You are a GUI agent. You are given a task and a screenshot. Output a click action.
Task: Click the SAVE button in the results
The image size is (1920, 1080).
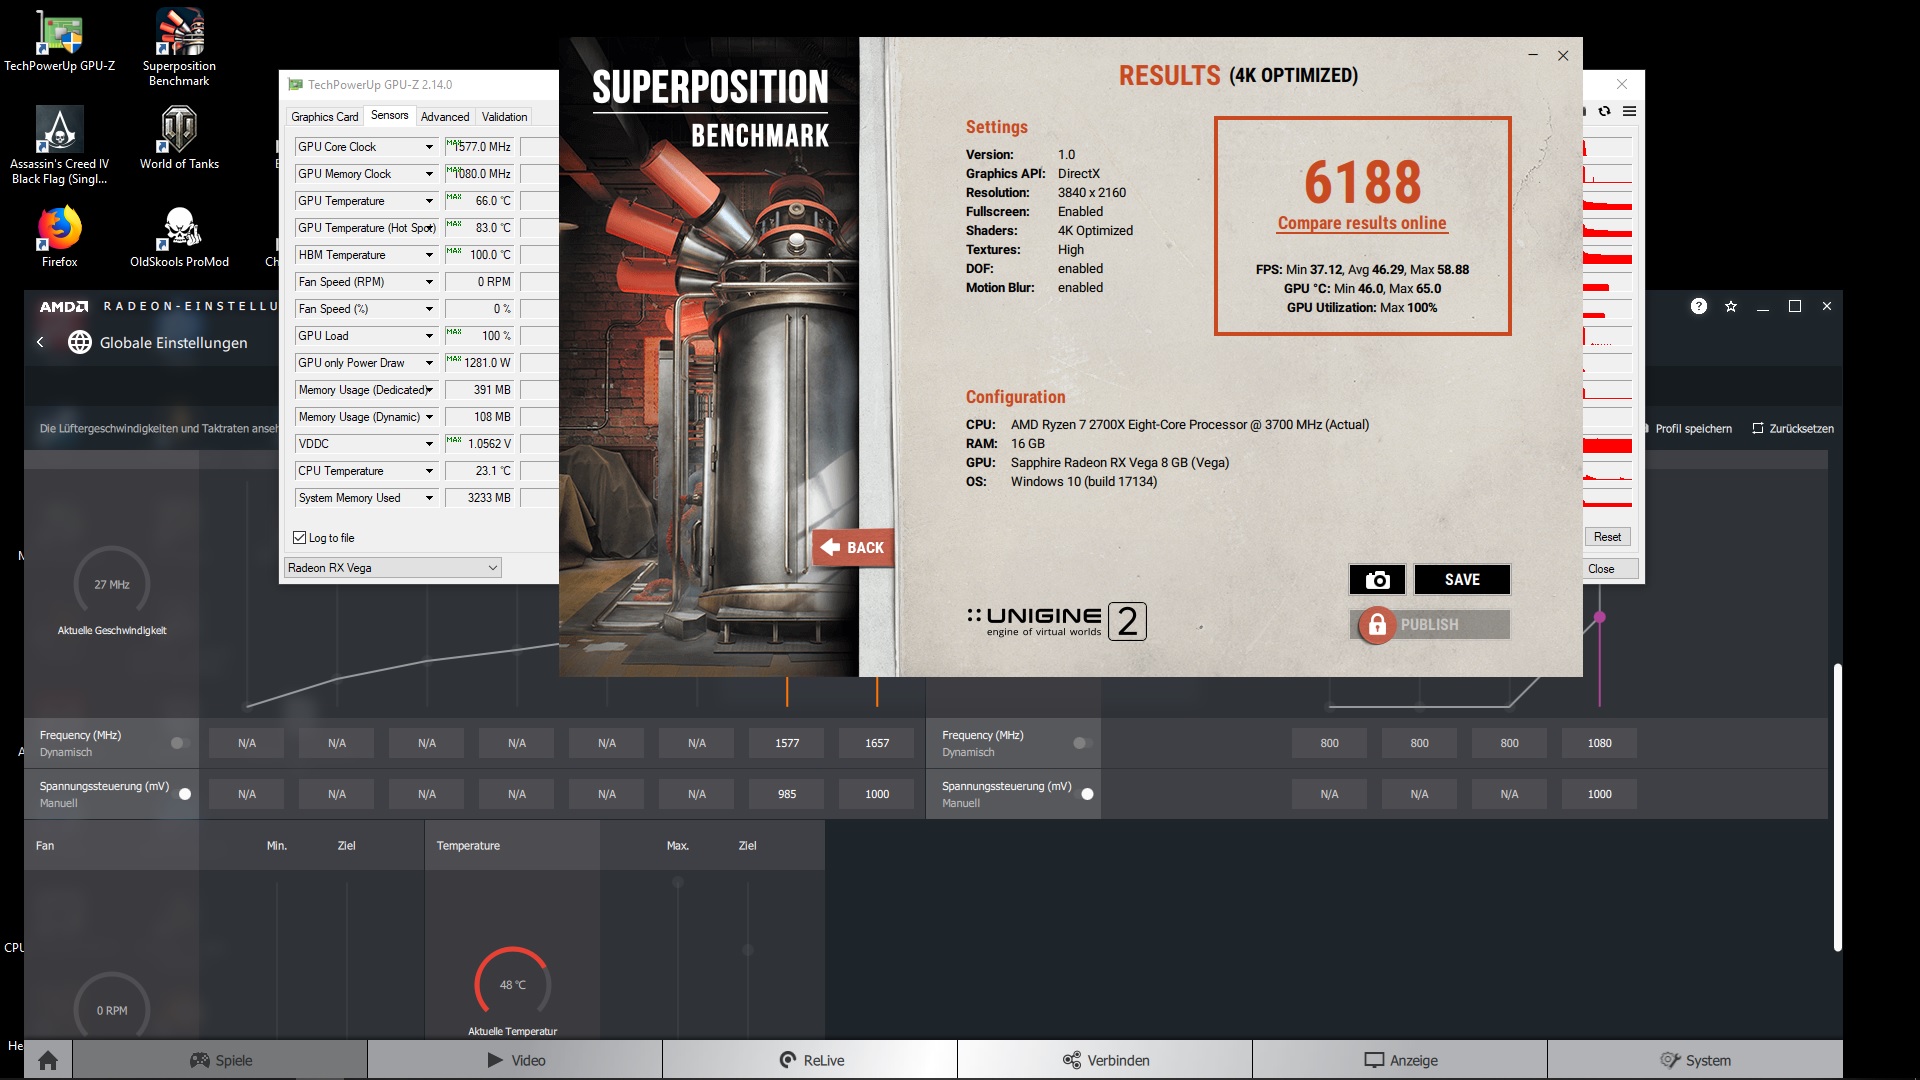tap(1462, 580)
